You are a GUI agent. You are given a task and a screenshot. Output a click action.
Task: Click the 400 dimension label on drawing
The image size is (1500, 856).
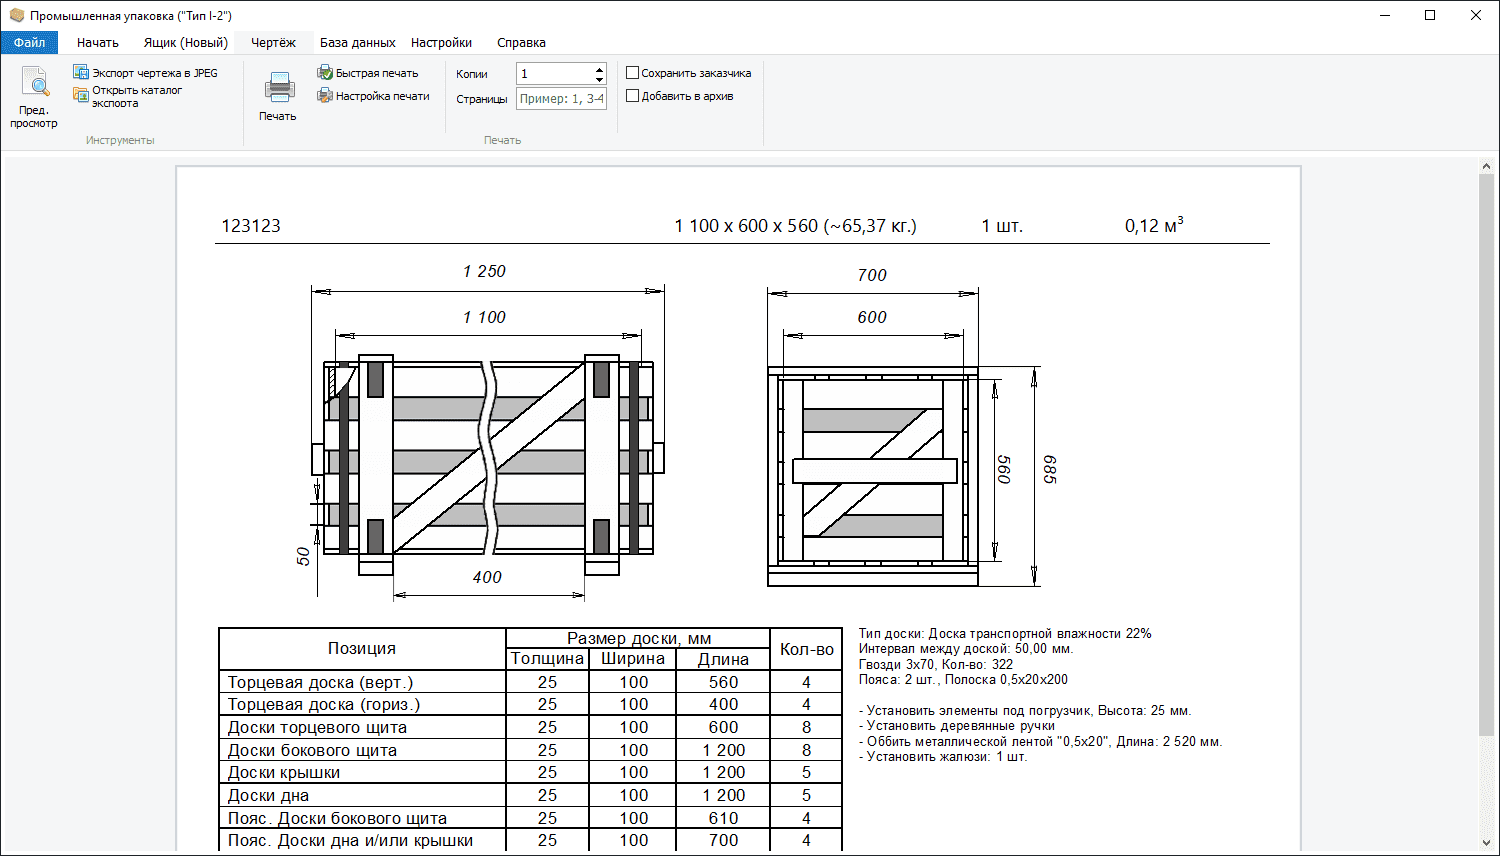pos(487,577)
